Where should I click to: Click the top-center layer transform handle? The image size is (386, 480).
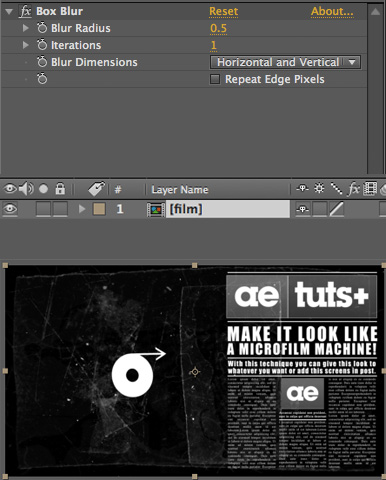[x=194, y=265]
